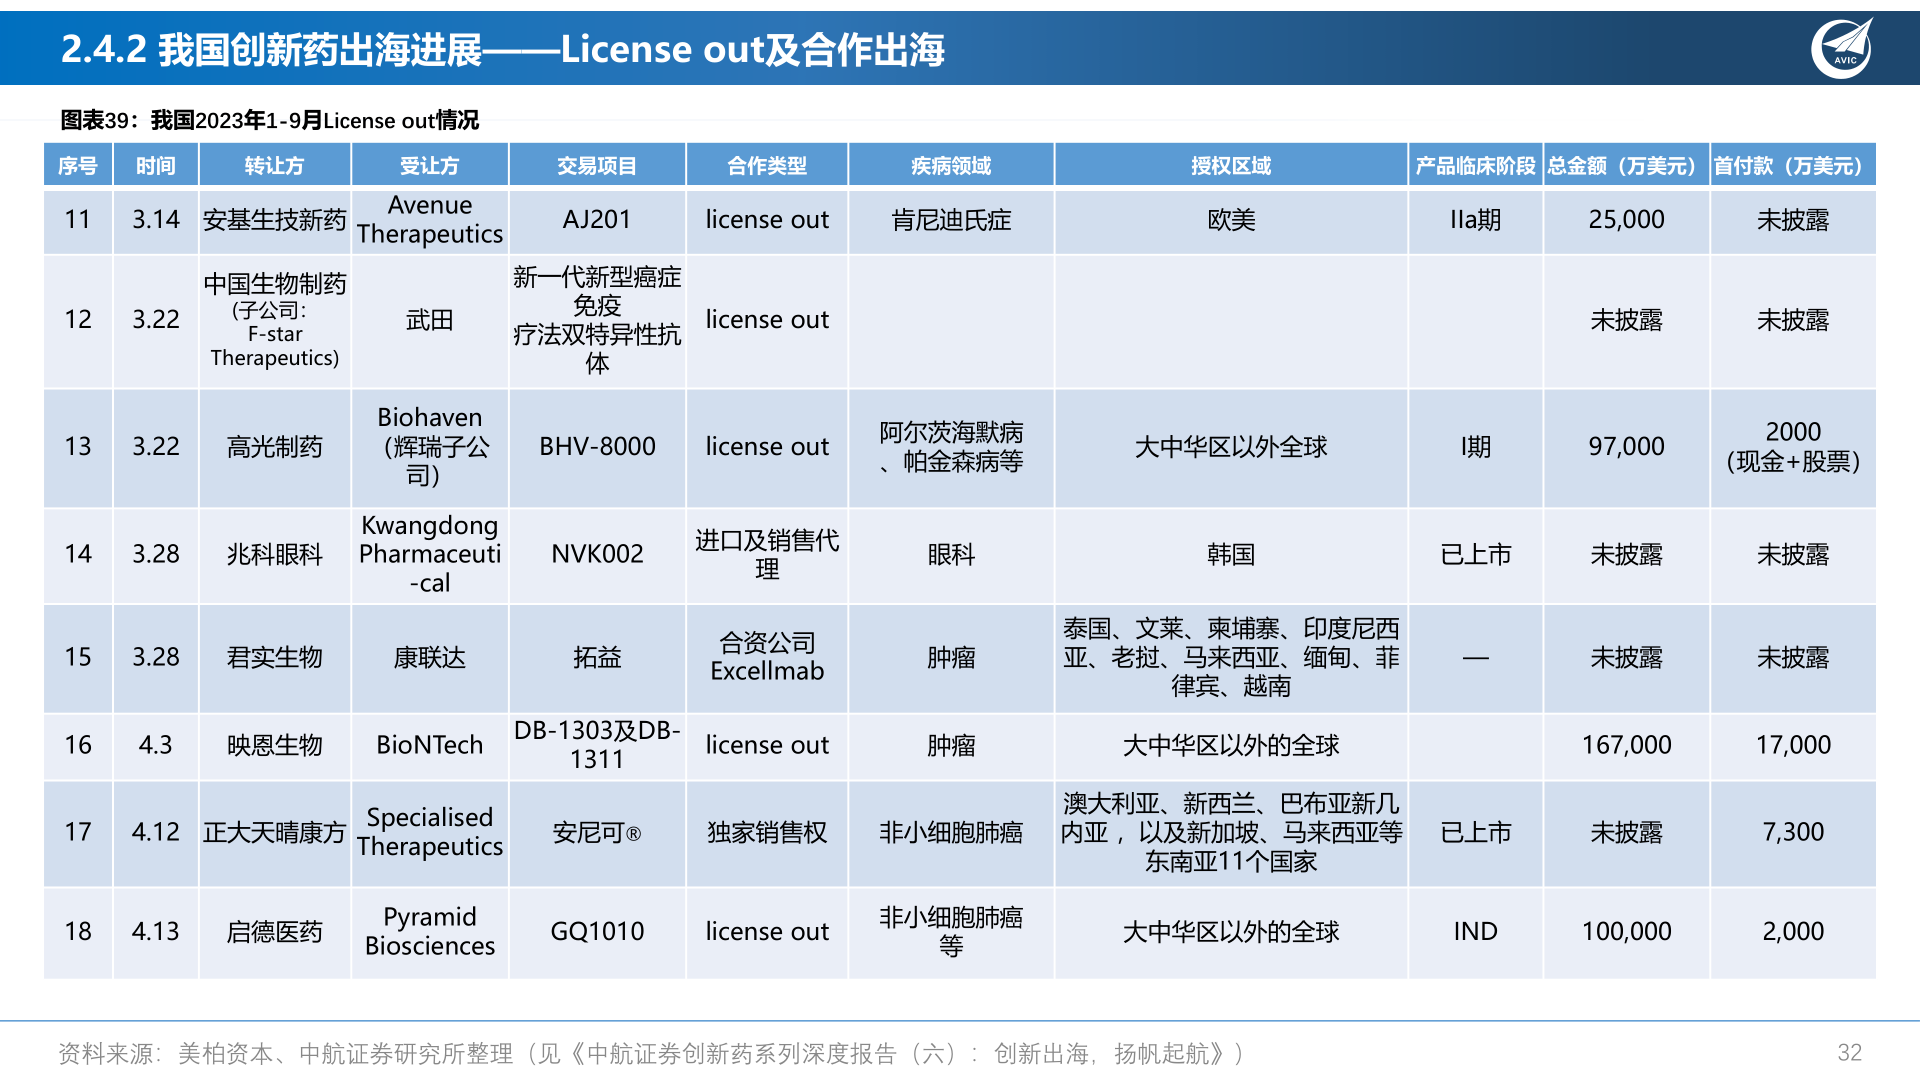
Task: Select the '大中华区以外全球' cell
Action: (x=1231, y=447)
